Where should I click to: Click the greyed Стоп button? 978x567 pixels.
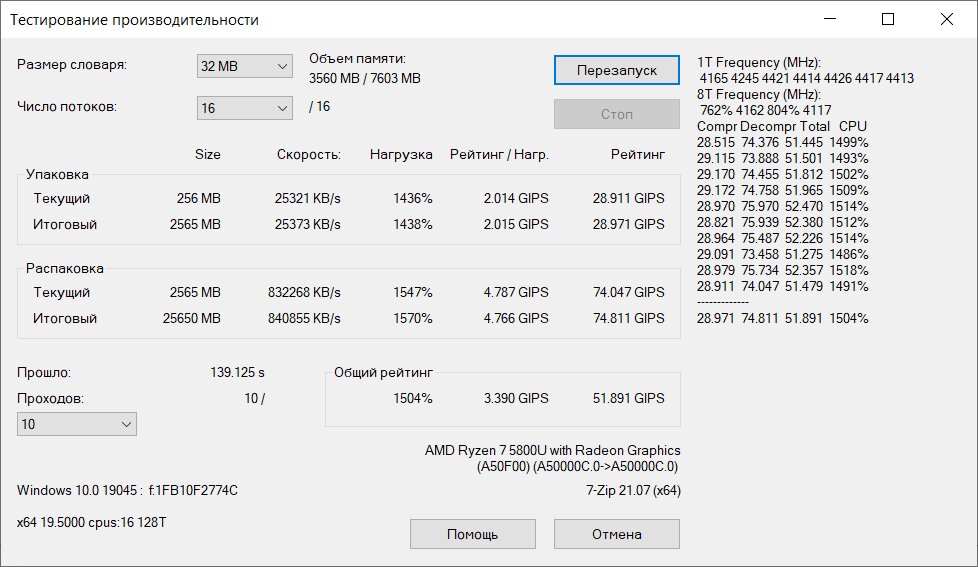click(616, 114)
